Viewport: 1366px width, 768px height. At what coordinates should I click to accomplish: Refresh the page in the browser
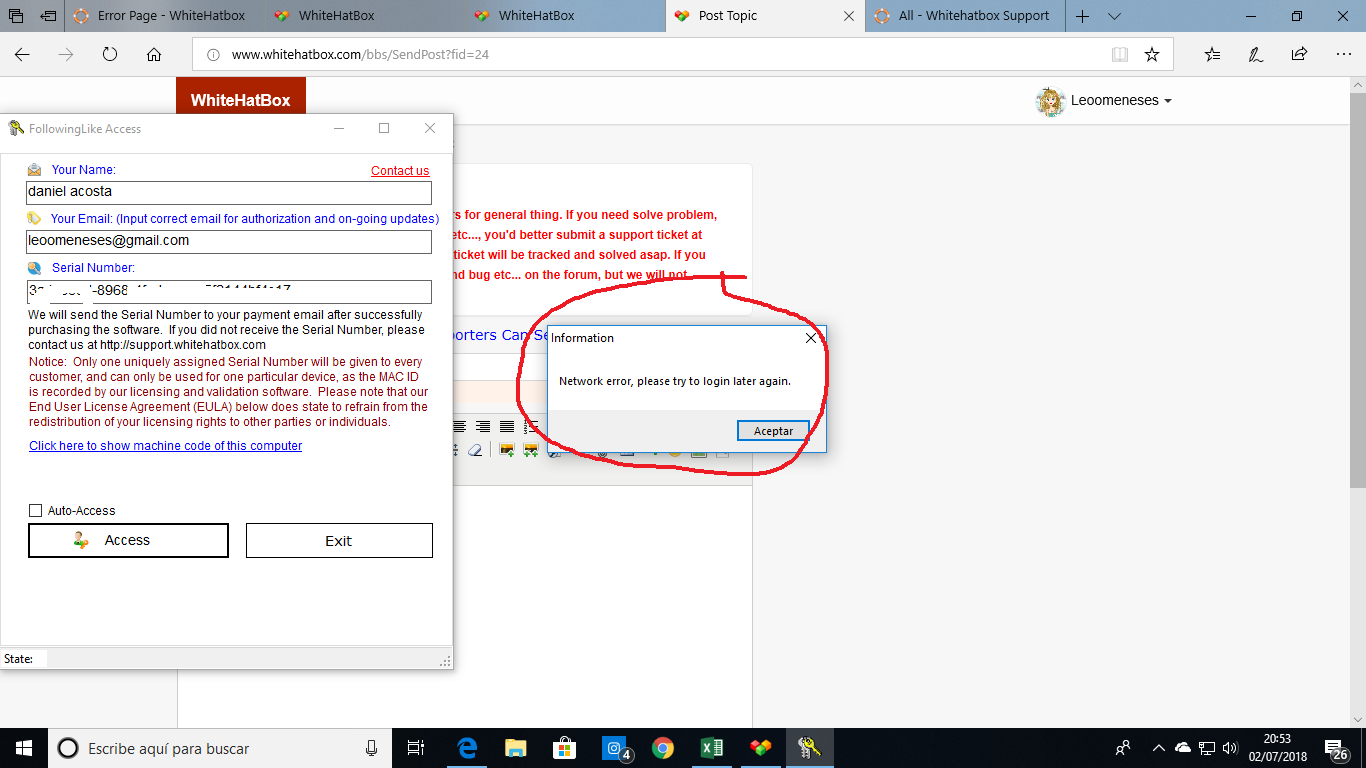(x=110, y=55)
